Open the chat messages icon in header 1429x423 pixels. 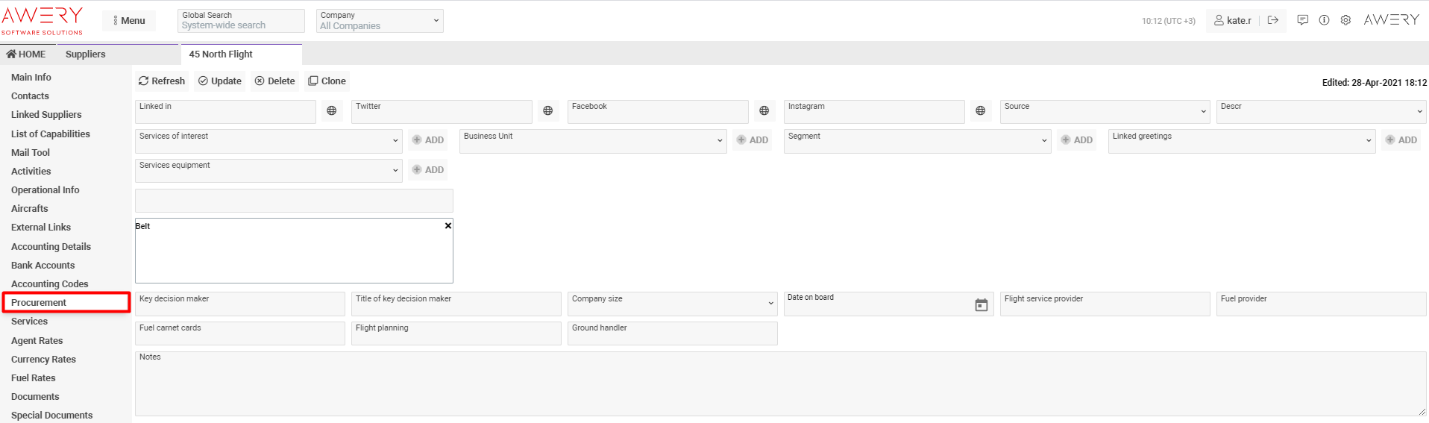click(1302, 20)
